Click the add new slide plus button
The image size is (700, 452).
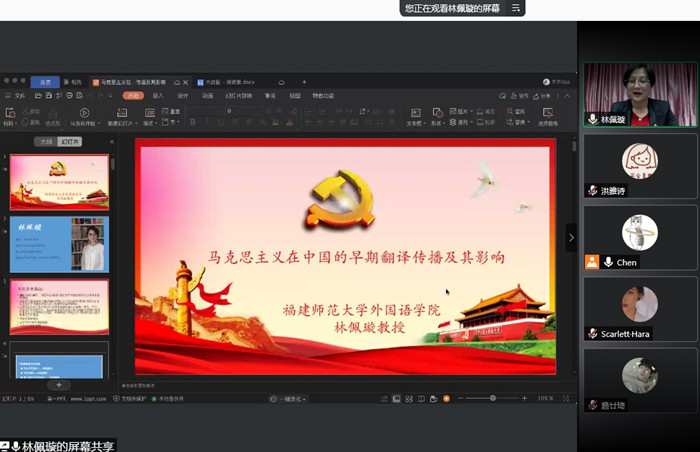58,385
